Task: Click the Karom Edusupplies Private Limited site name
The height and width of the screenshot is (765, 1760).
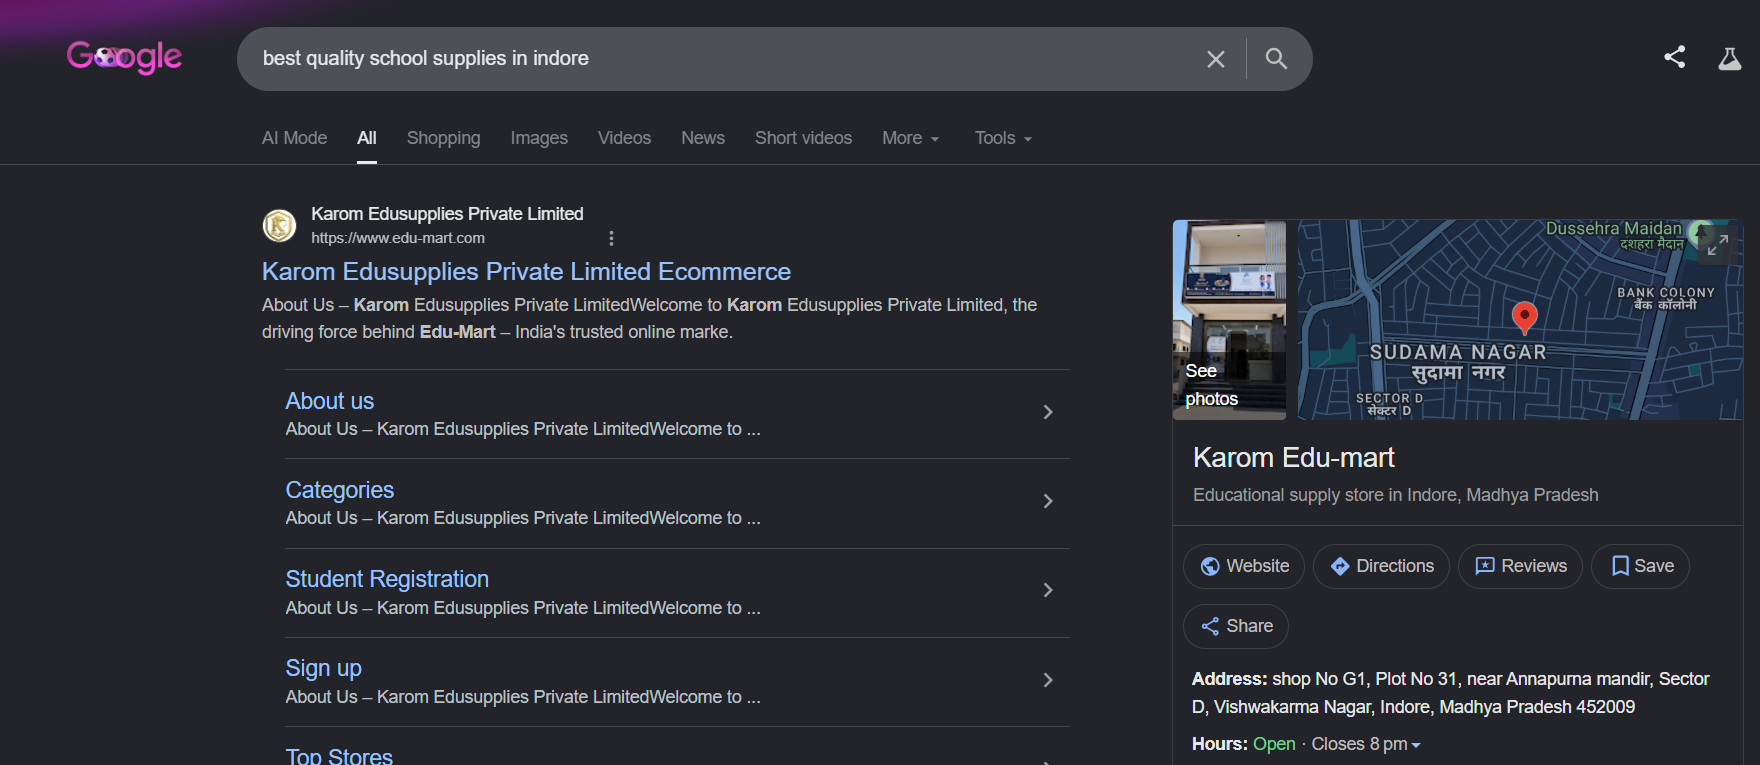Action: click(447, 214)
